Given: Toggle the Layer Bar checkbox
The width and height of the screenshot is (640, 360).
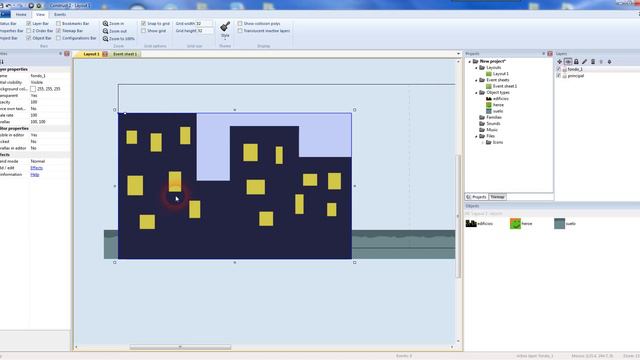Looking at the screenshot, I should [29, 24].
